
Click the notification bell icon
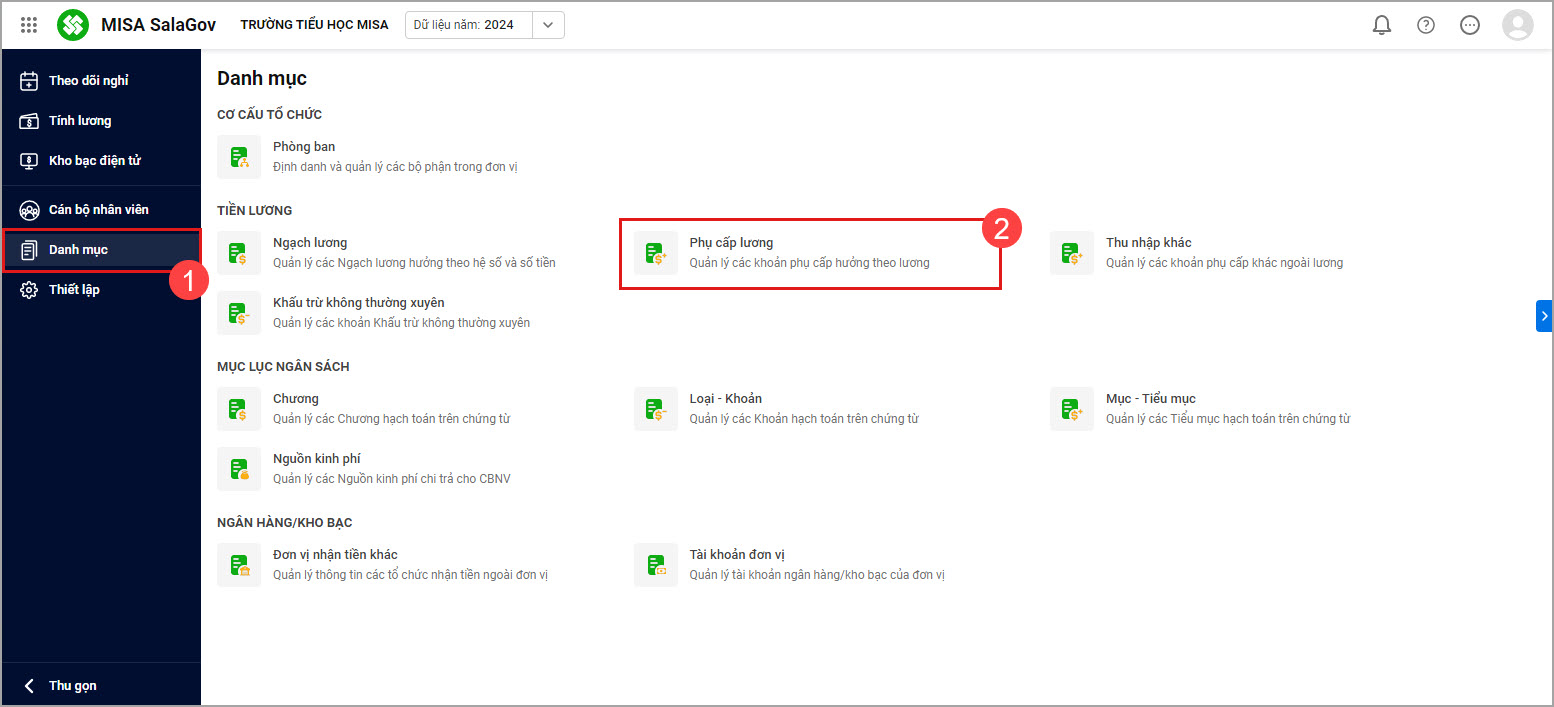[x=1381, y=25]
